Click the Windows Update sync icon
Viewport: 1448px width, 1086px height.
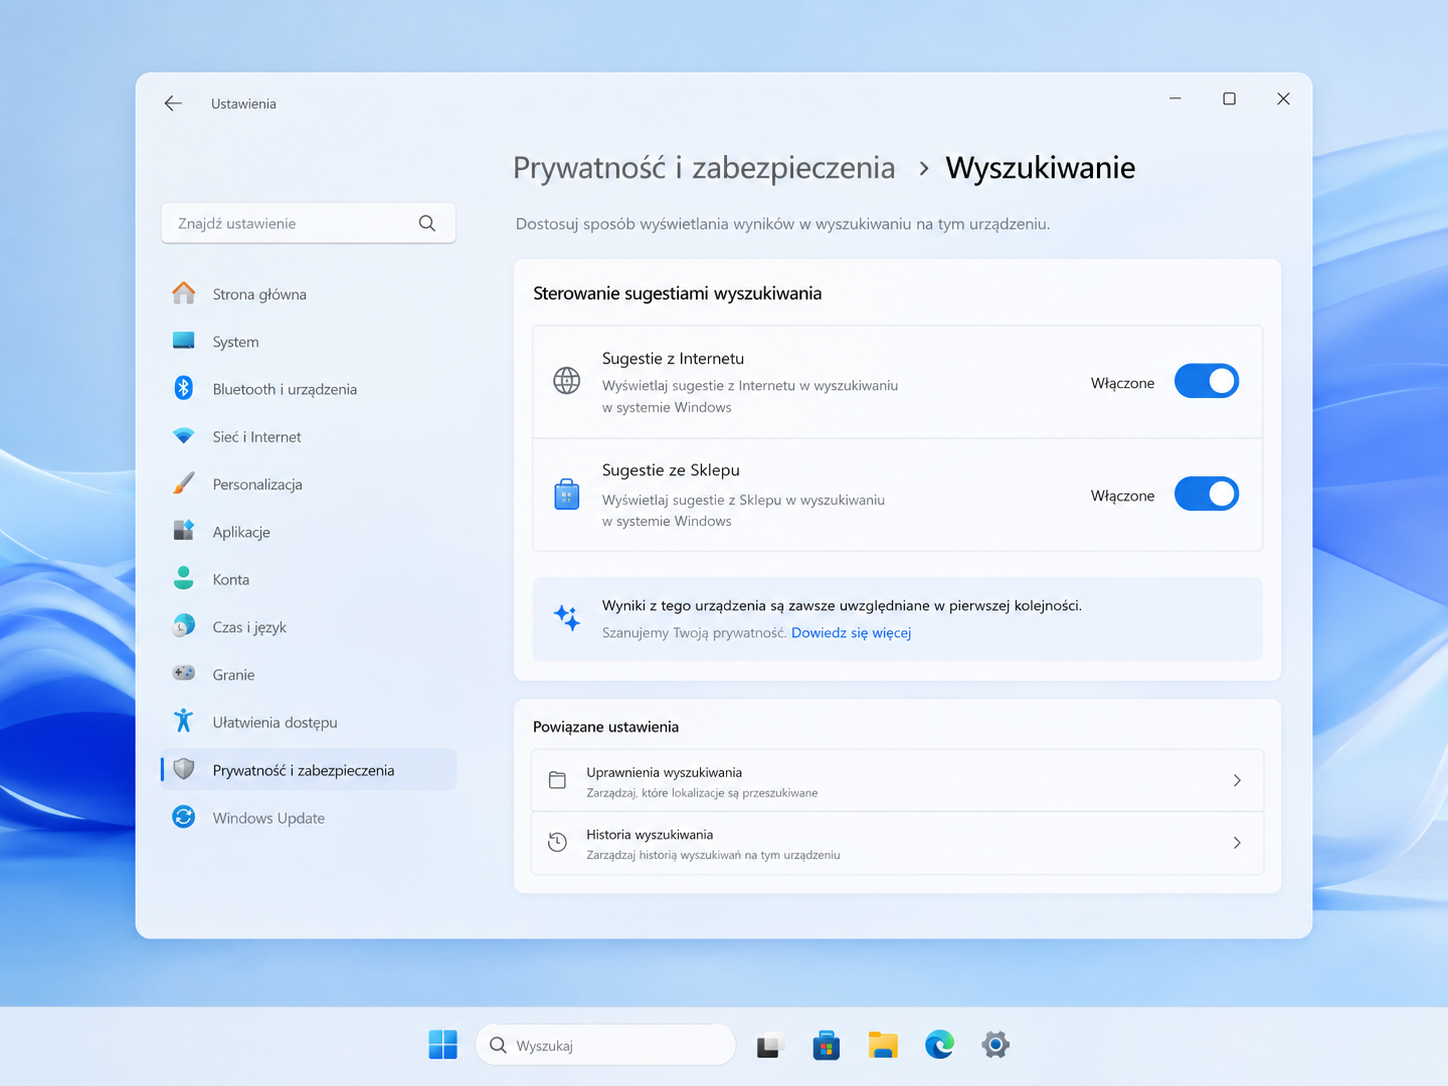pos(184,817)
